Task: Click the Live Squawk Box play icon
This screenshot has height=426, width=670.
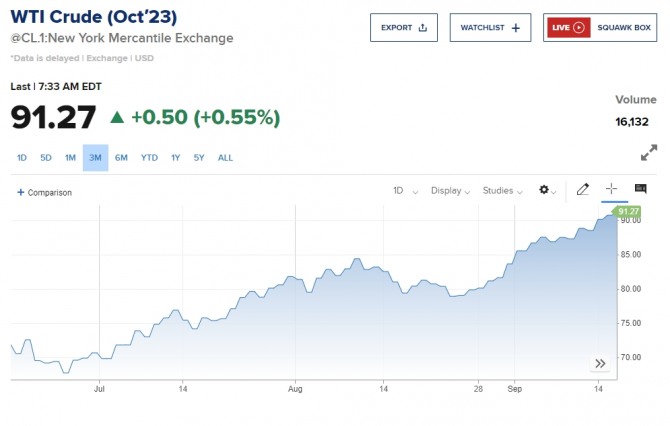Action: (580, 28)
